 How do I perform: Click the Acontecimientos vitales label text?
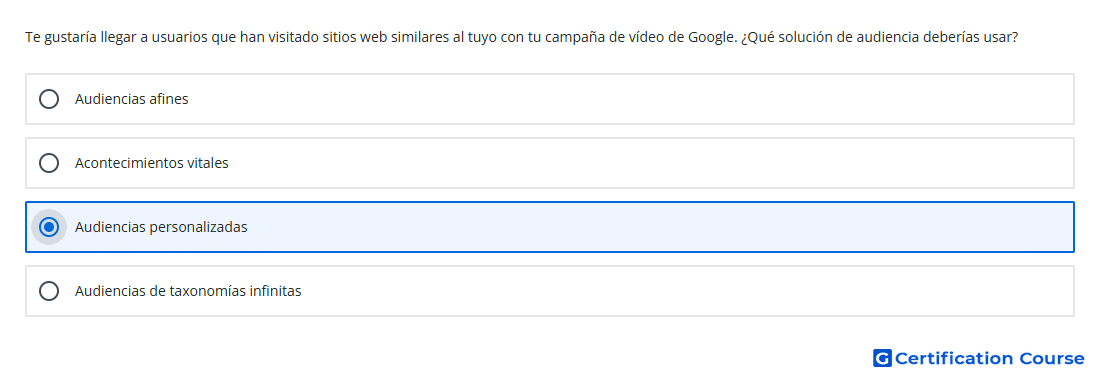click(x=152, y=163)
